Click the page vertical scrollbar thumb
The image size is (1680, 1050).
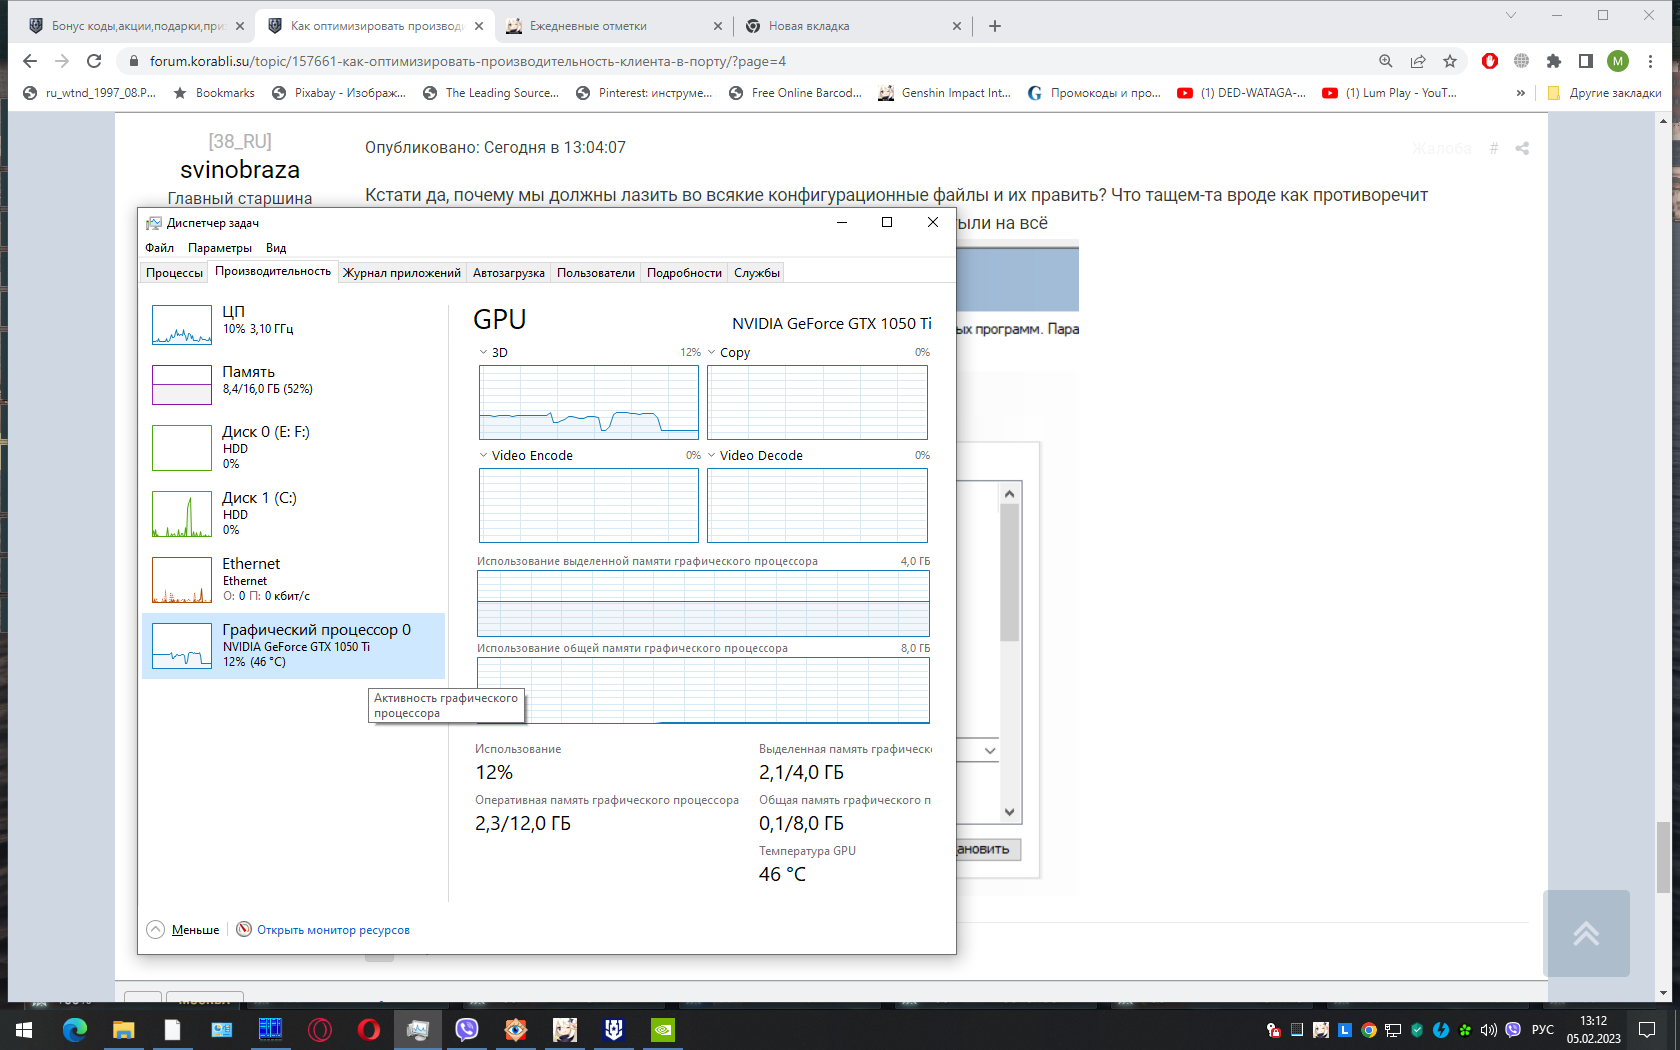(x=1663, y=857)
